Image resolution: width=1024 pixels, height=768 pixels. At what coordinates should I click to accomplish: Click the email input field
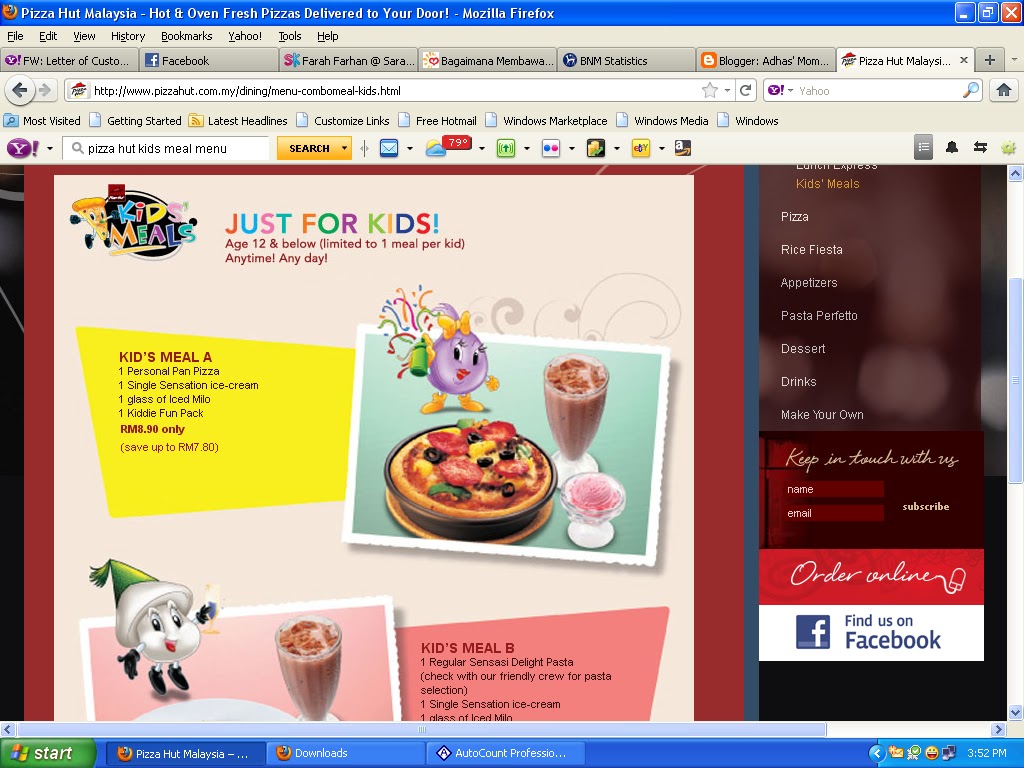coord(833,513)
